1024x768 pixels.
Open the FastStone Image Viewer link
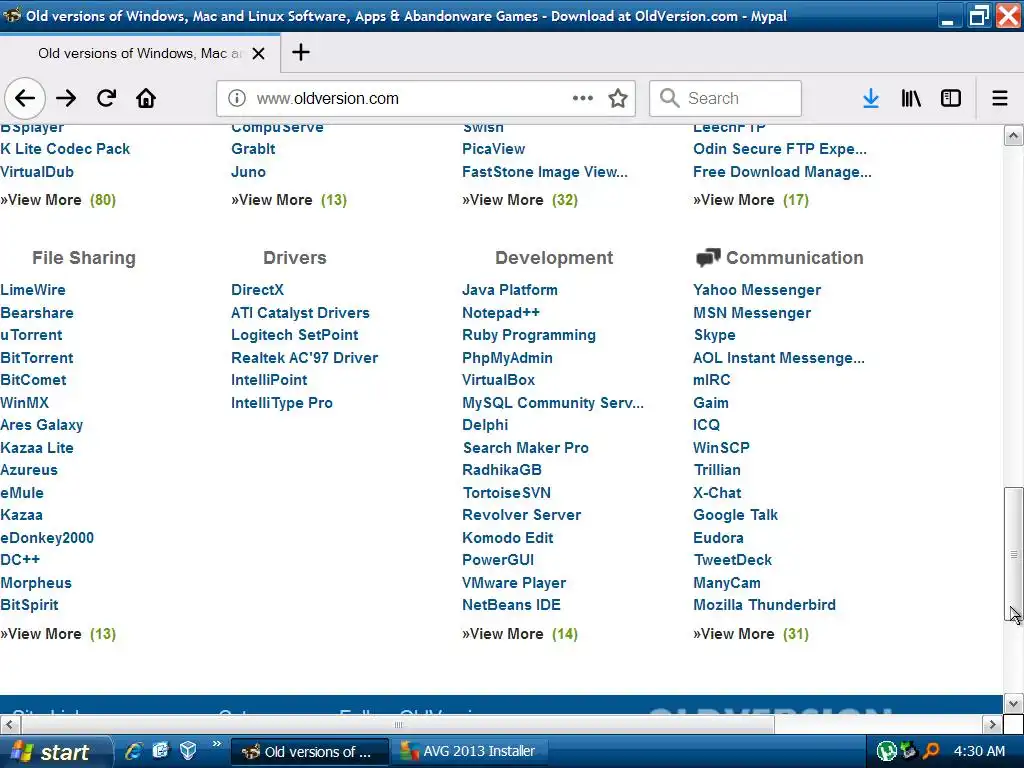545,172
